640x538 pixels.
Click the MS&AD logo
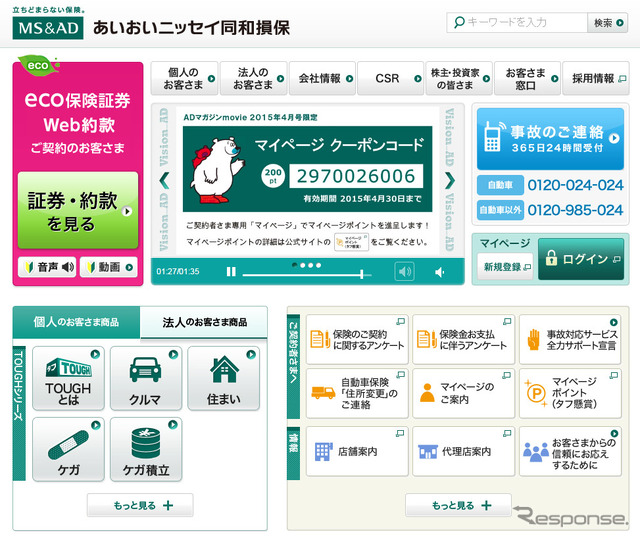pos(48,28)
